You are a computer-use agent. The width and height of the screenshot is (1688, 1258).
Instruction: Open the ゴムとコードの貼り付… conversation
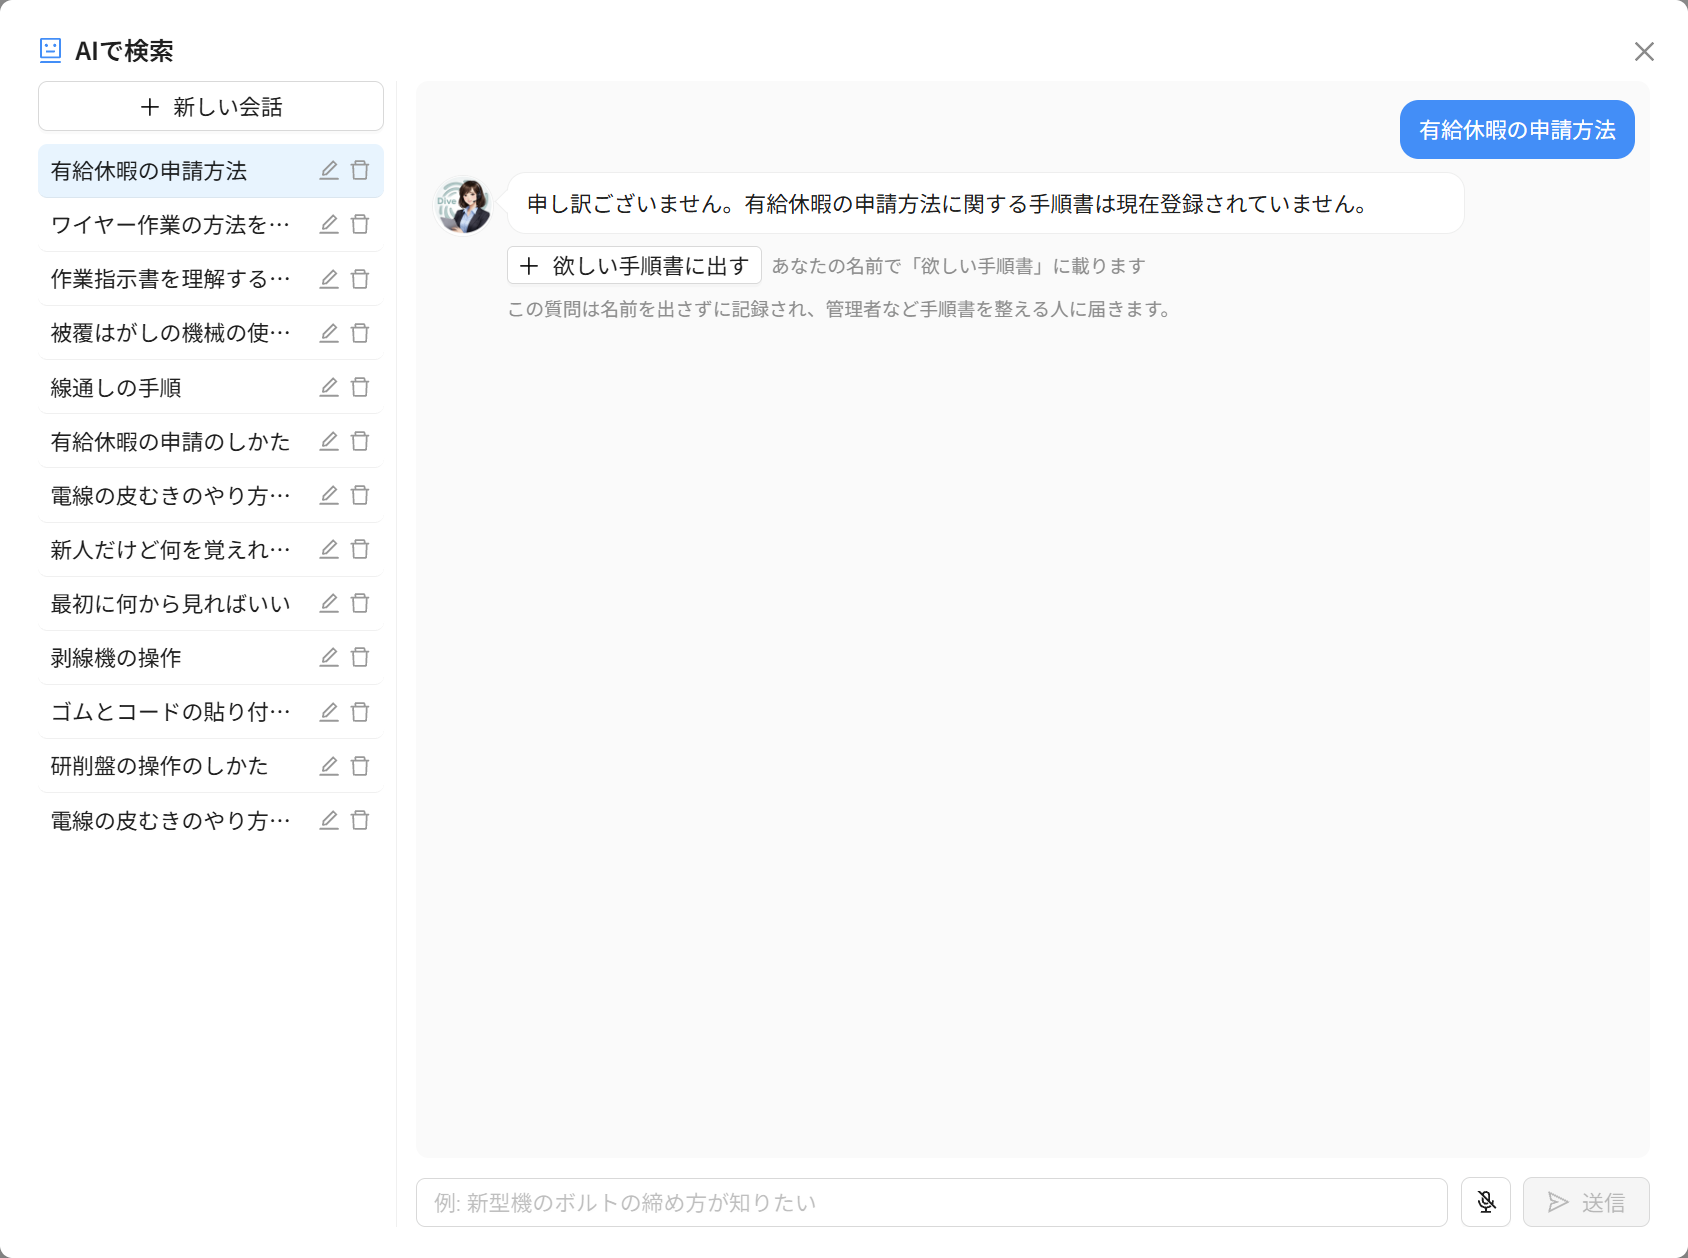211,712
